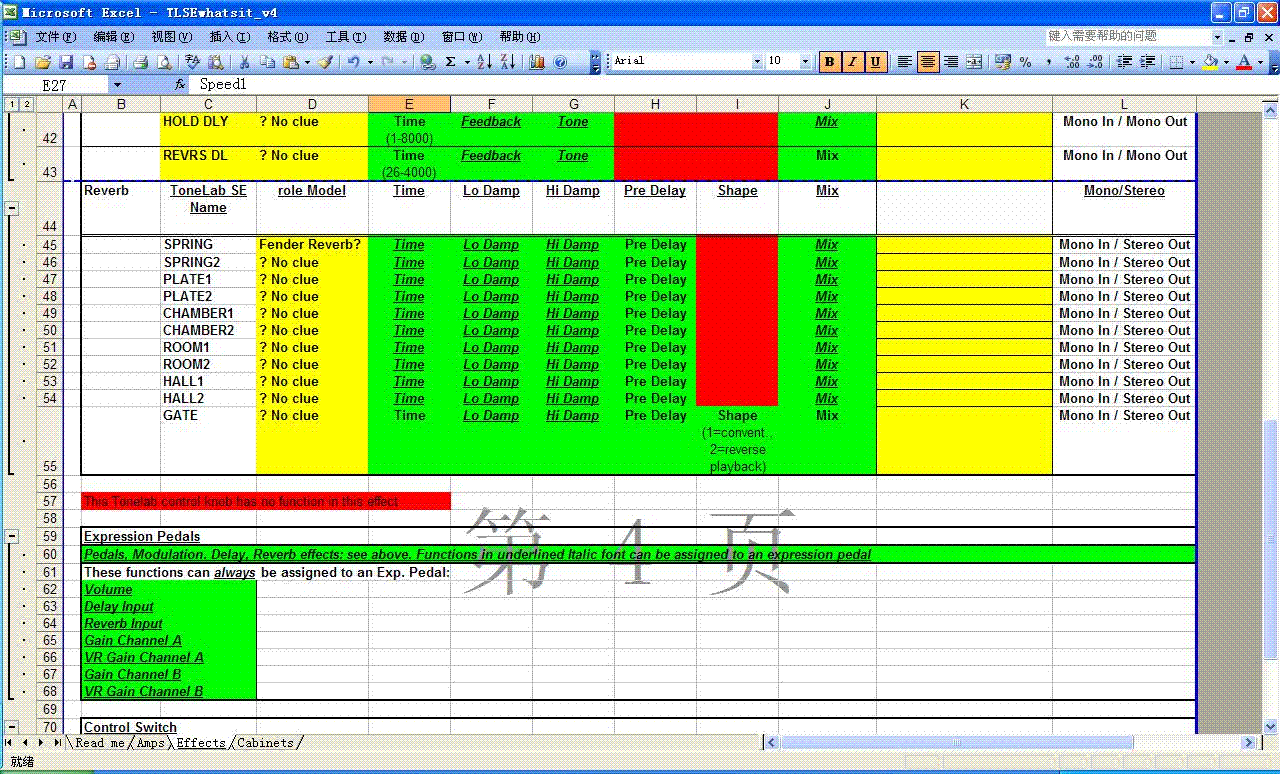Click the insert function fx button
The height and width of the screenshot is (774, 1280).
click(180, 85)
